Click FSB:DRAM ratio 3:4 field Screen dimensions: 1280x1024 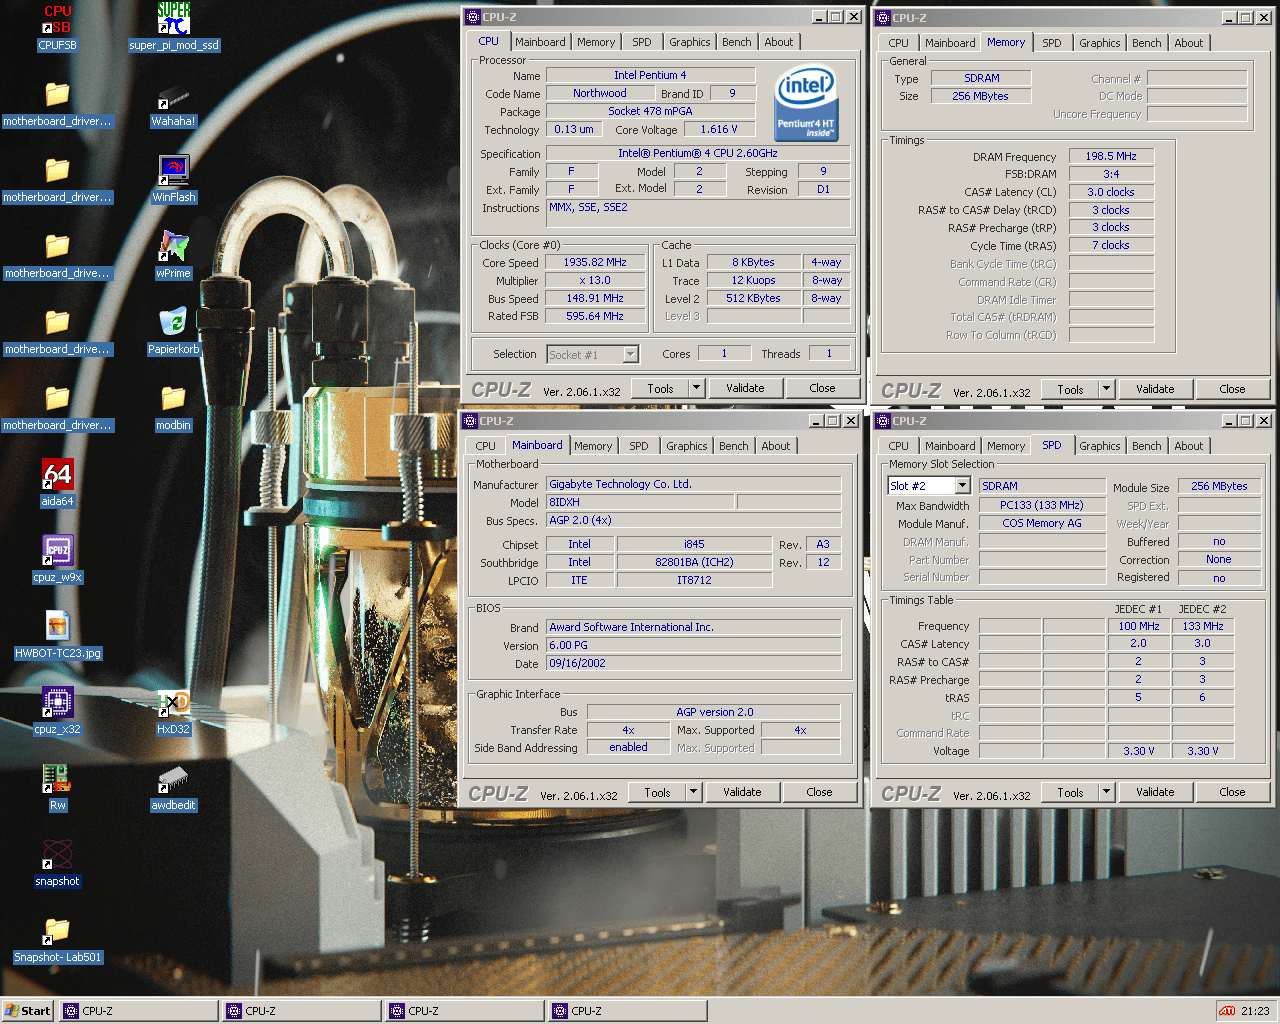click(1111, 174)
